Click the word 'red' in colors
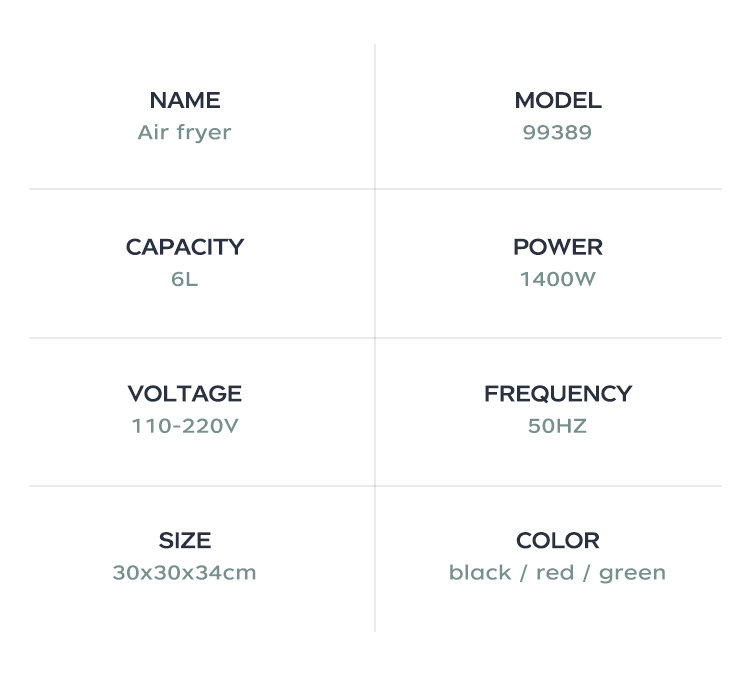The height and width of the screenshot is (686, 750). [555, 573]
